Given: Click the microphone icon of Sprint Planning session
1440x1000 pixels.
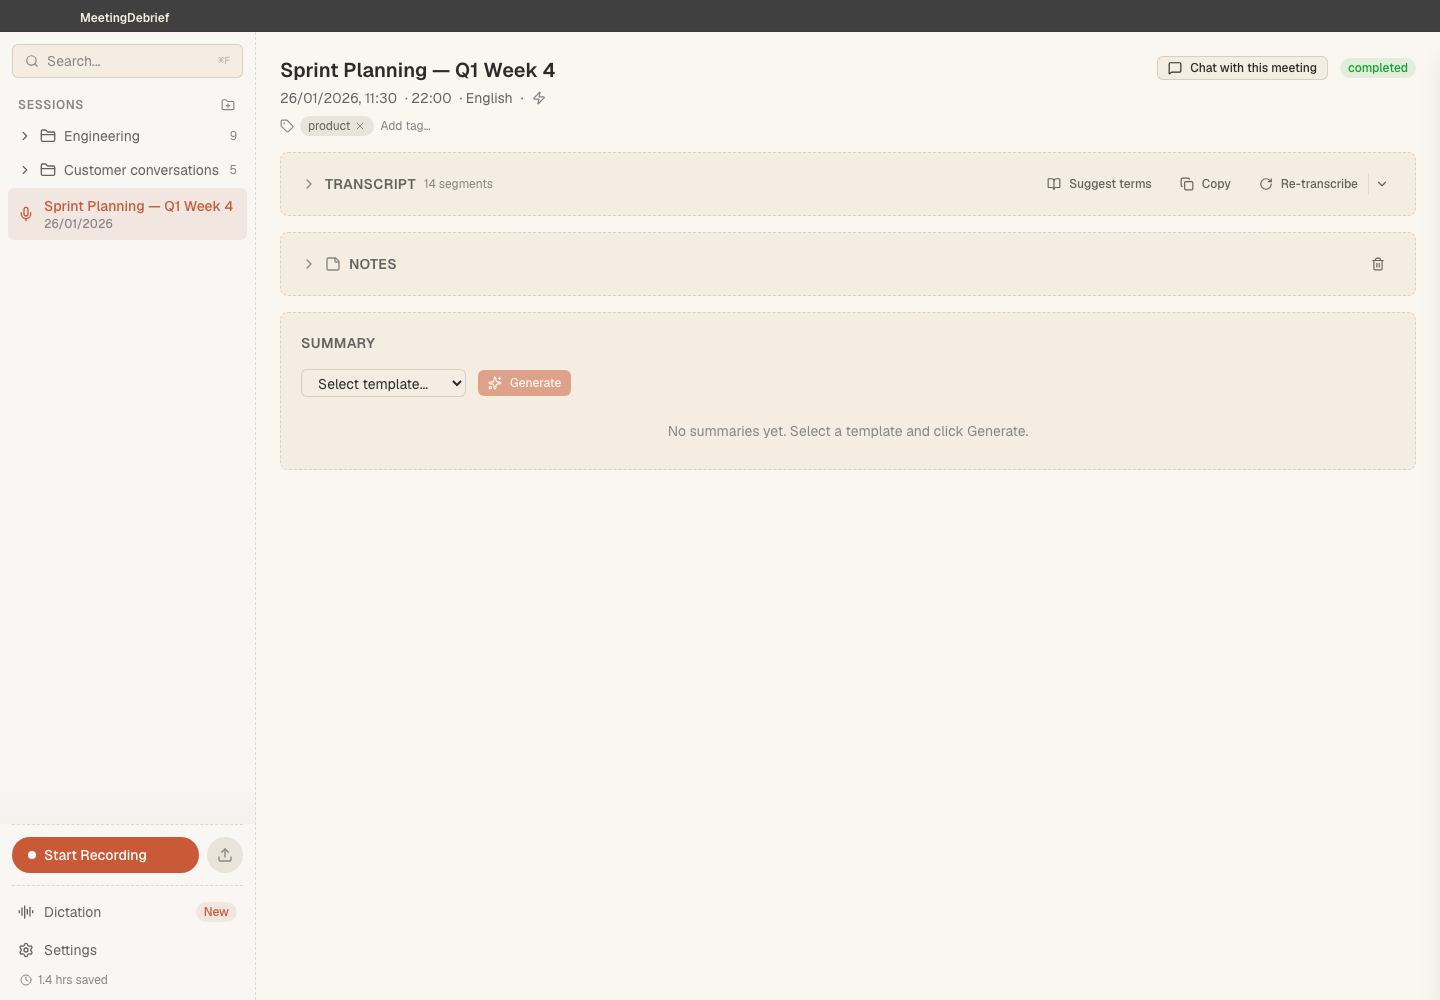Looking at the screenshot, I should [x=26, y=214].
